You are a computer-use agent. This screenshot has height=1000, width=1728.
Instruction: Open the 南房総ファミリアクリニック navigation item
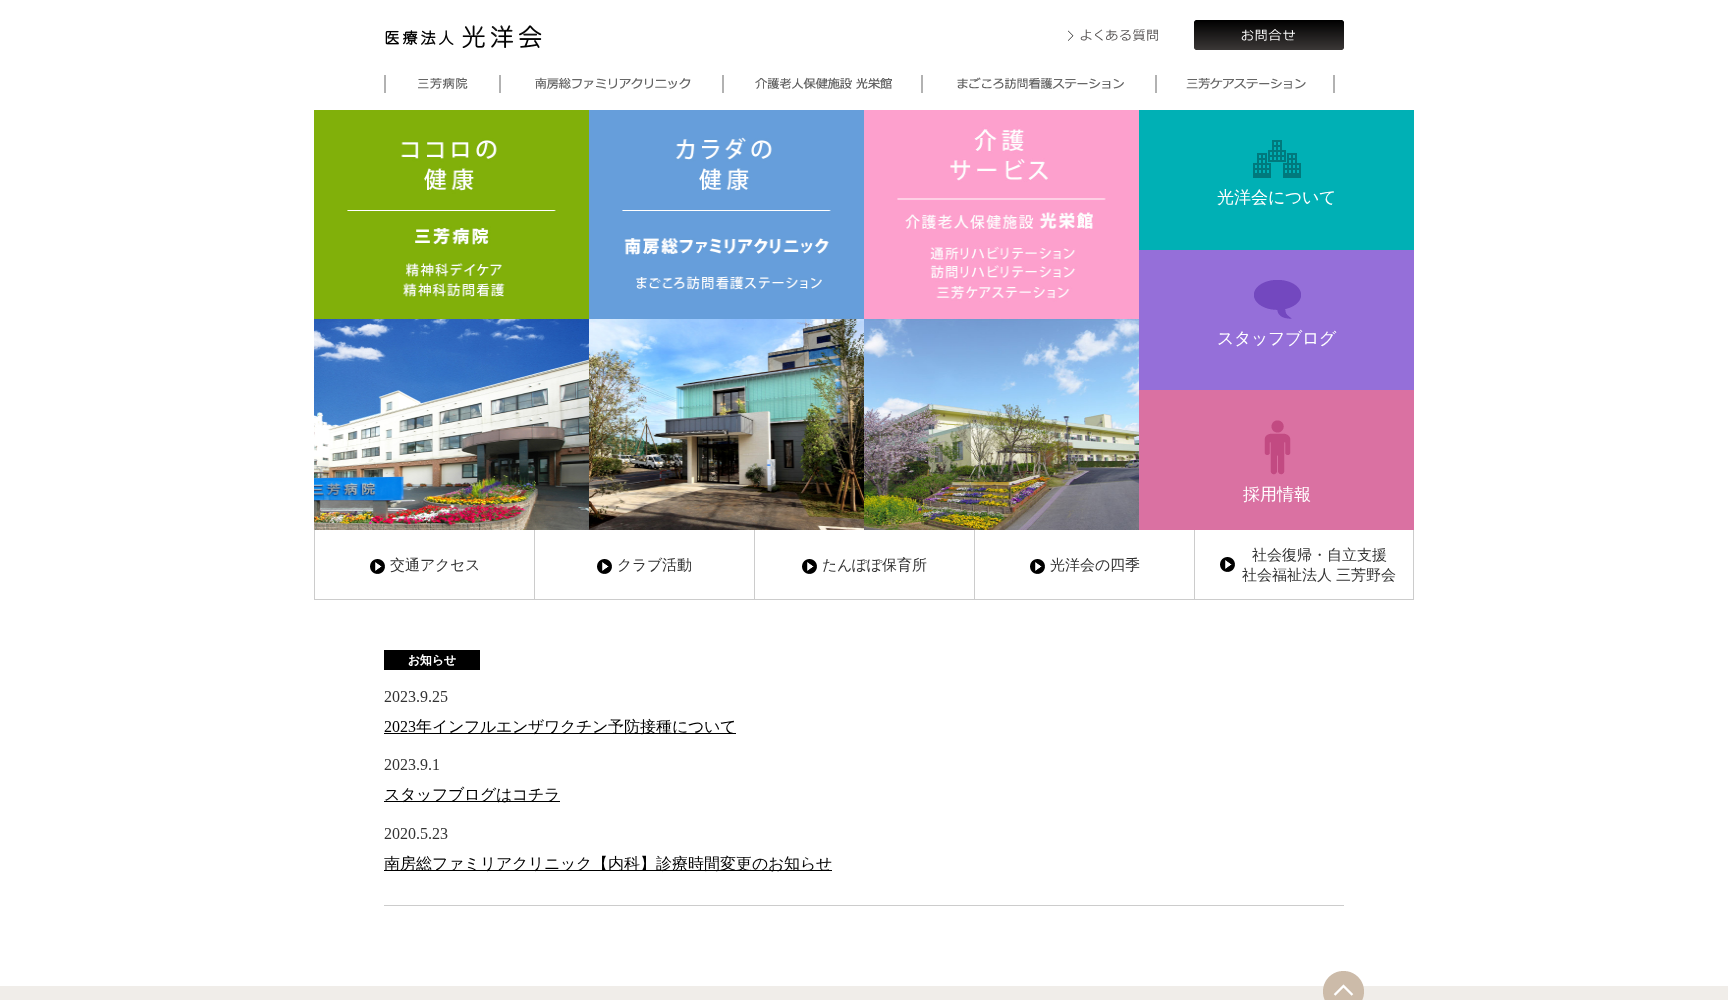click(611, 84)
